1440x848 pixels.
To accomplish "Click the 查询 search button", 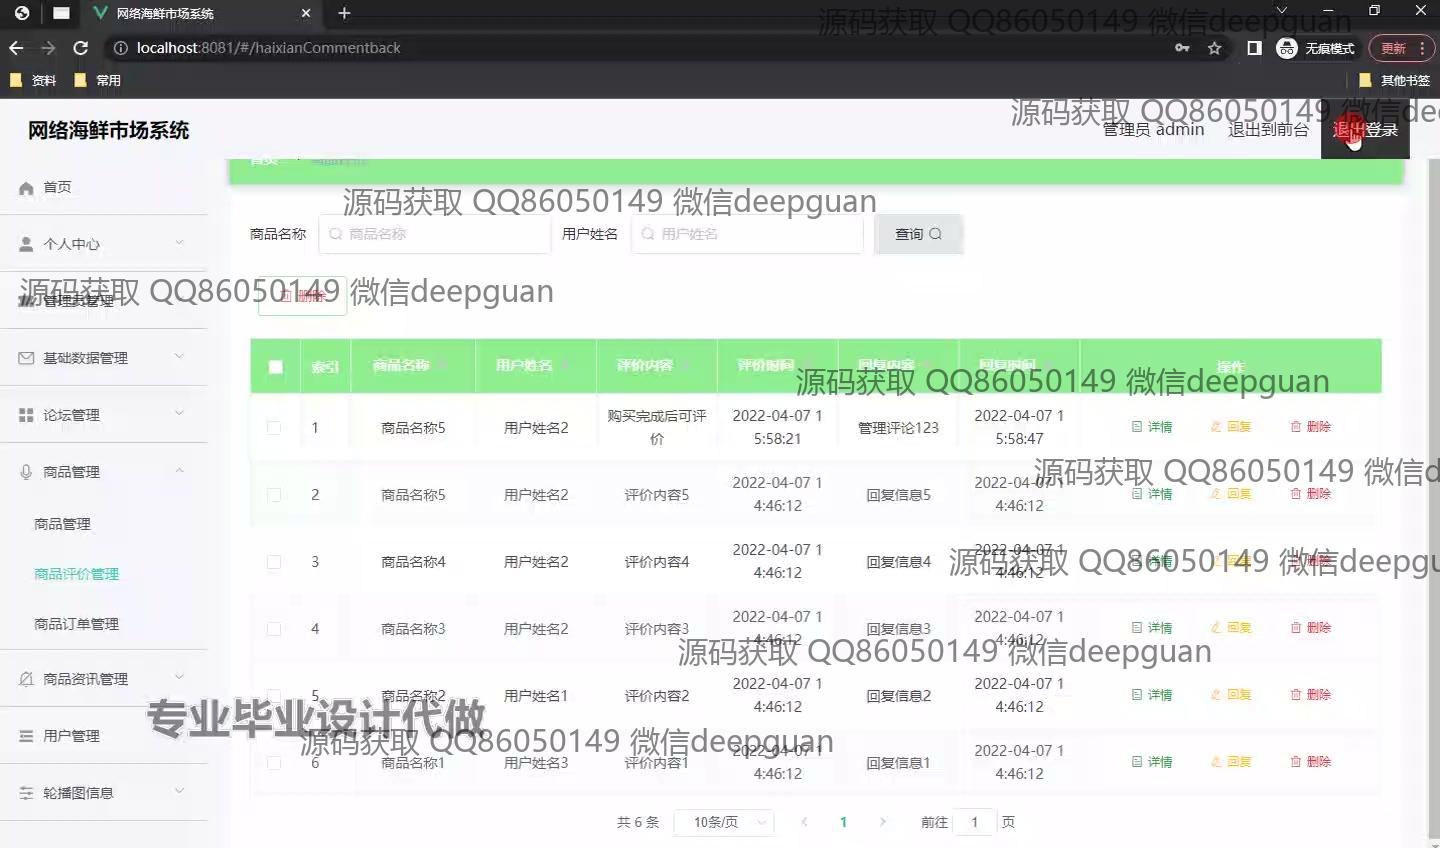I will click(x=918, y=234).
